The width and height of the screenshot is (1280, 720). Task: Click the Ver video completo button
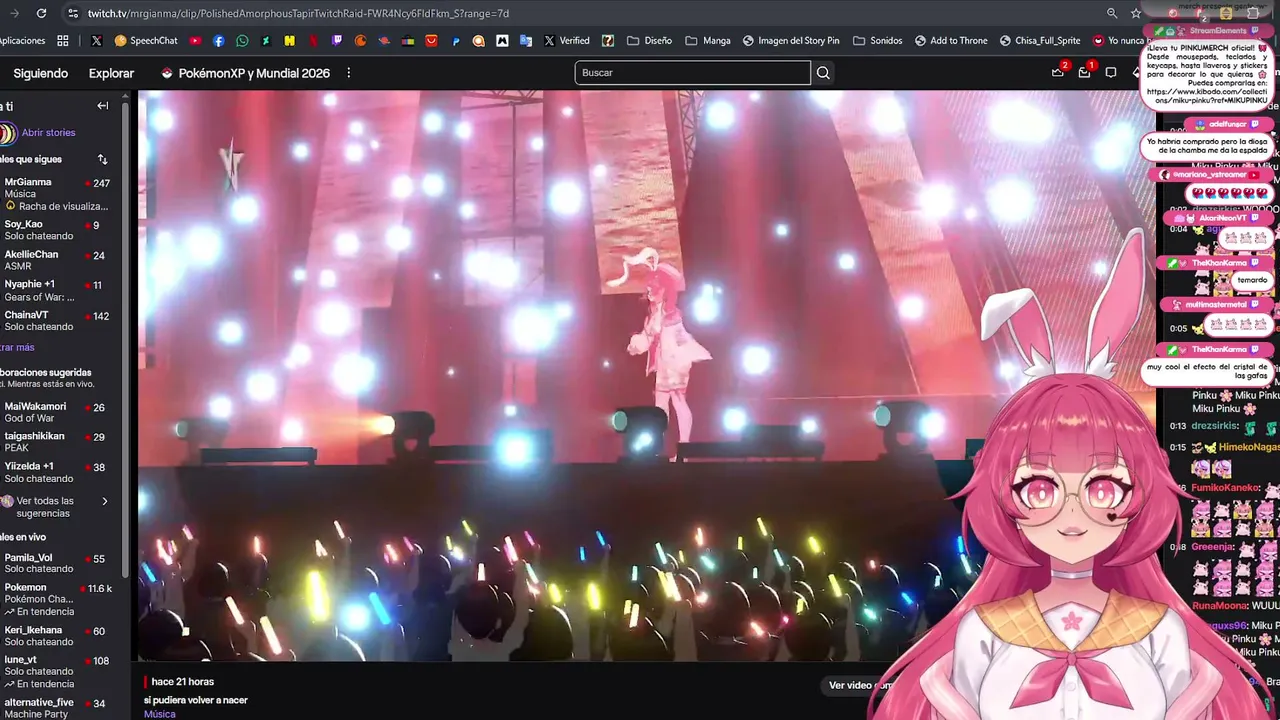pos(861,685)
